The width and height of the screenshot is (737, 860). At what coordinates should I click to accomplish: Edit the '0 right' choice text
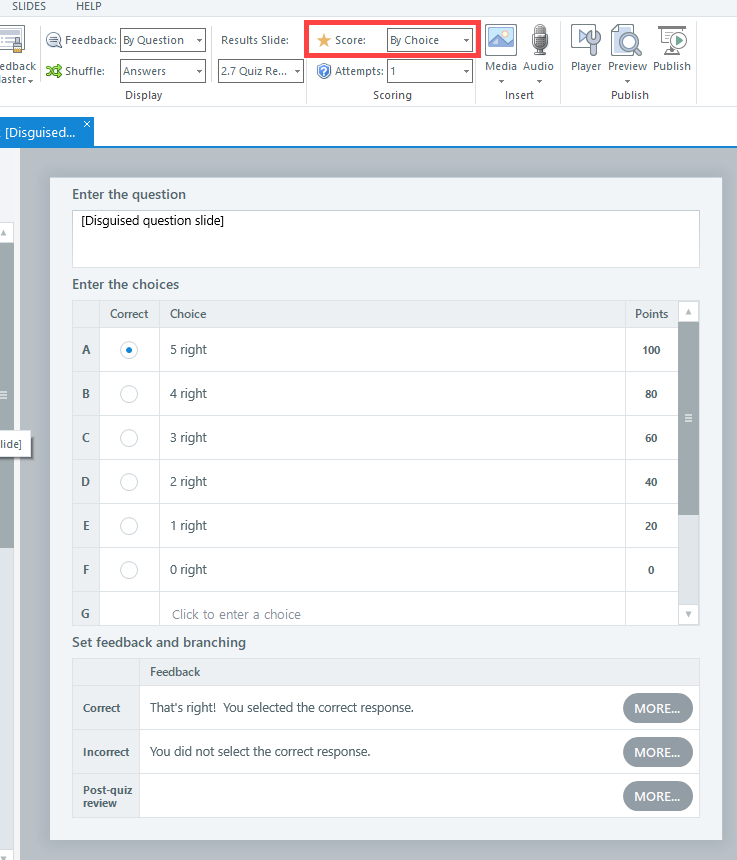188,569
